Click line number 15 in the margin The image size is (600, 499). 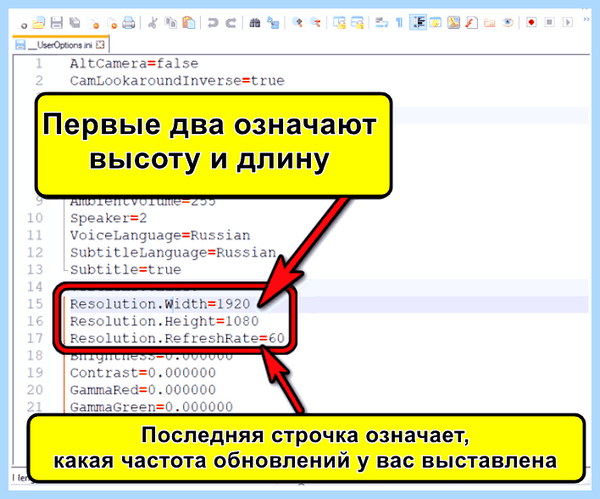[x=35, y=304]
